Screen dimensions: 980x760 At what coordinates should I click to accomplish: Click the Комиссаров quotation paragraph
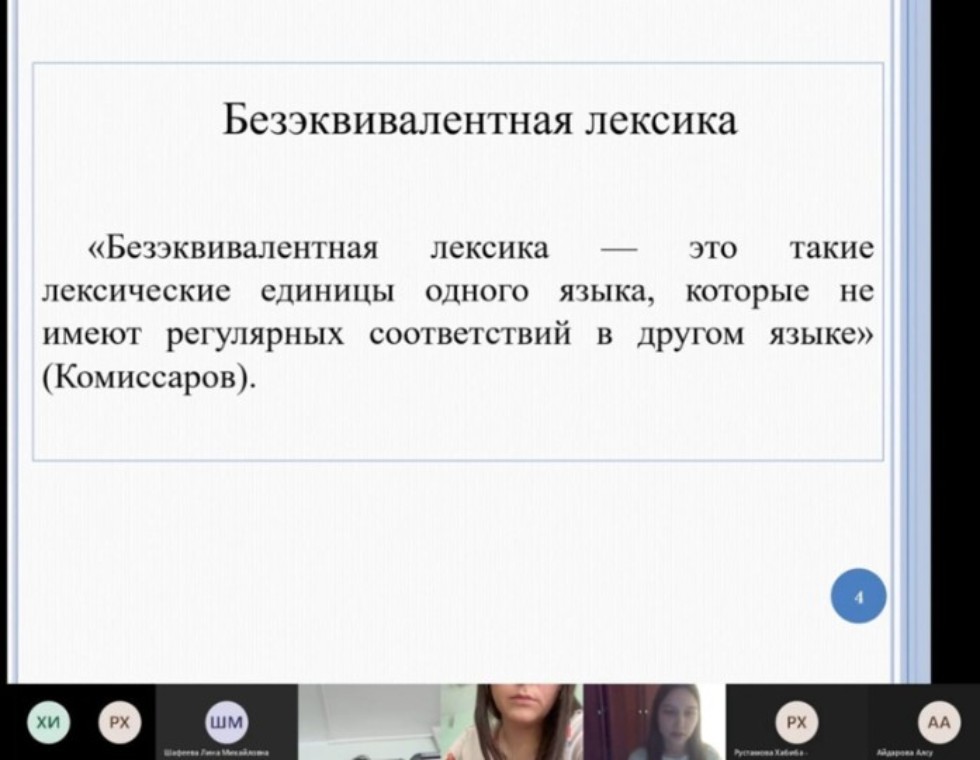pos(455,310)
